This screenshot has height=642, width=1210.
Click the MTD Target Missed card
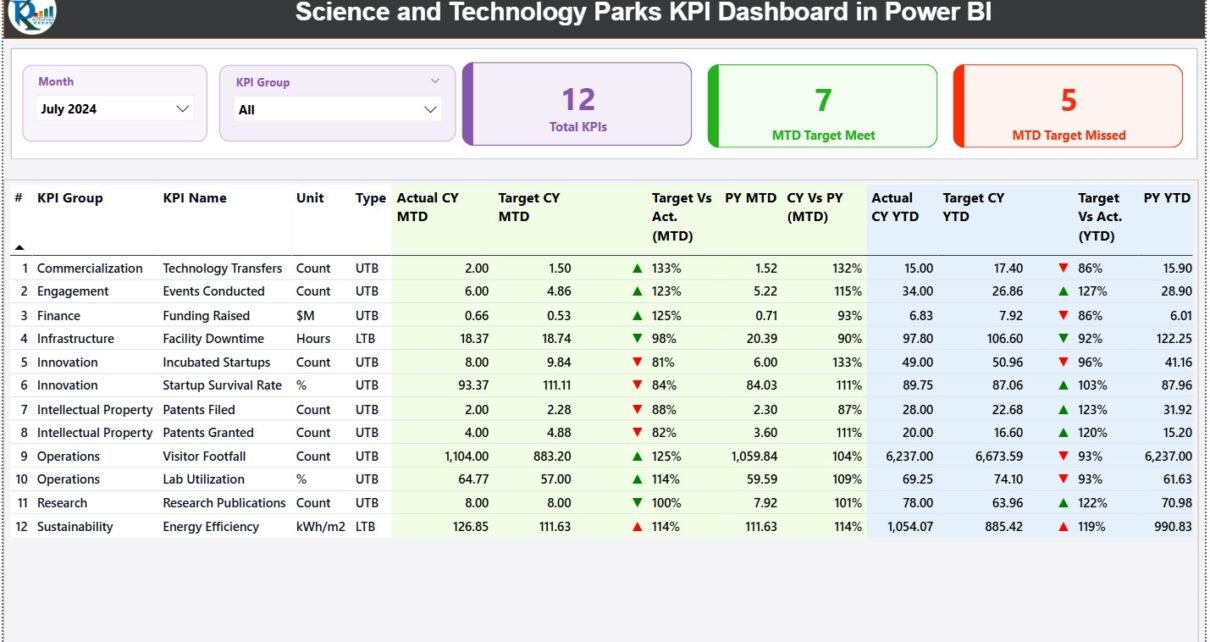[1068, 105]
